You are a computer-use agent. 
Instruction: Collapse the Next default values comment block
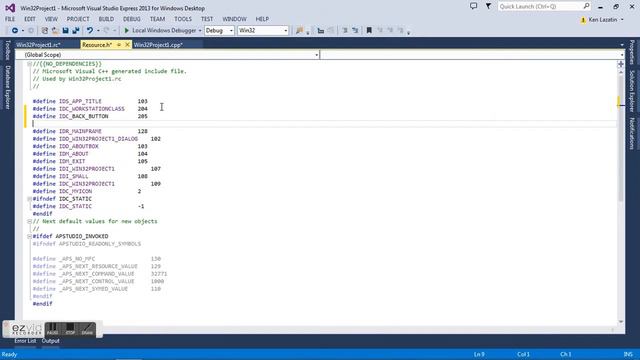pos(29,221)
